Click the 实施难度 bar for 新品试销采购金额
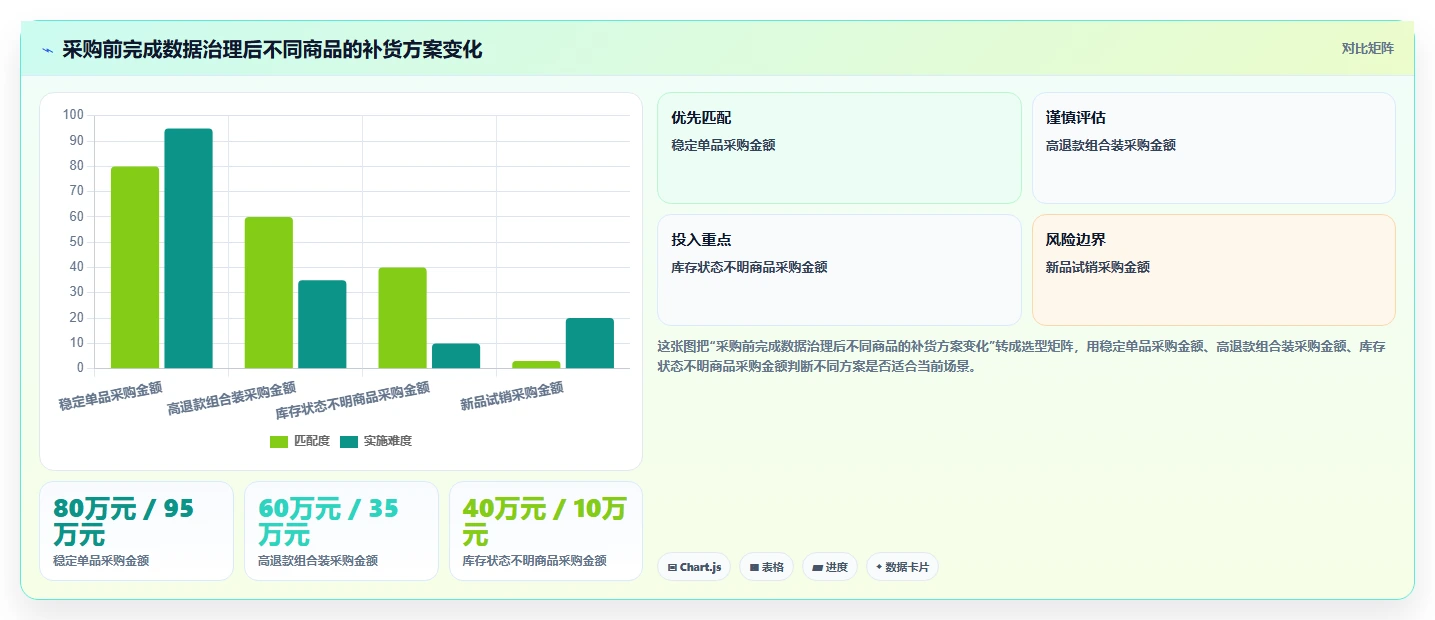The width and height of the screenshot is (1435, 620). coord(590,343)
